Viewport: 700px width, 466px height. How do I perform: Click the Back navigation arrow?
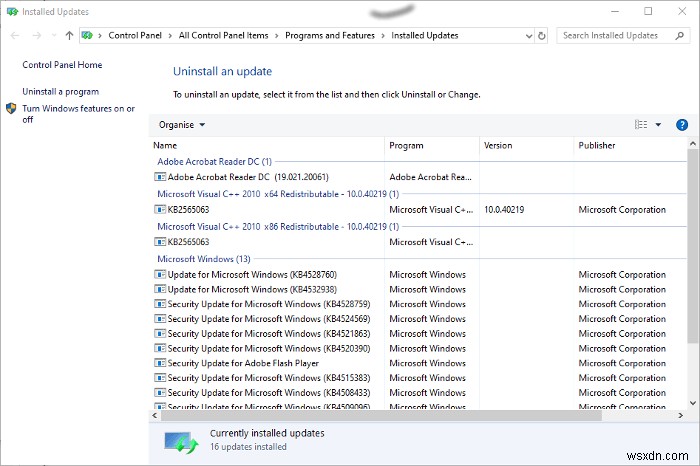pos(15,36)
